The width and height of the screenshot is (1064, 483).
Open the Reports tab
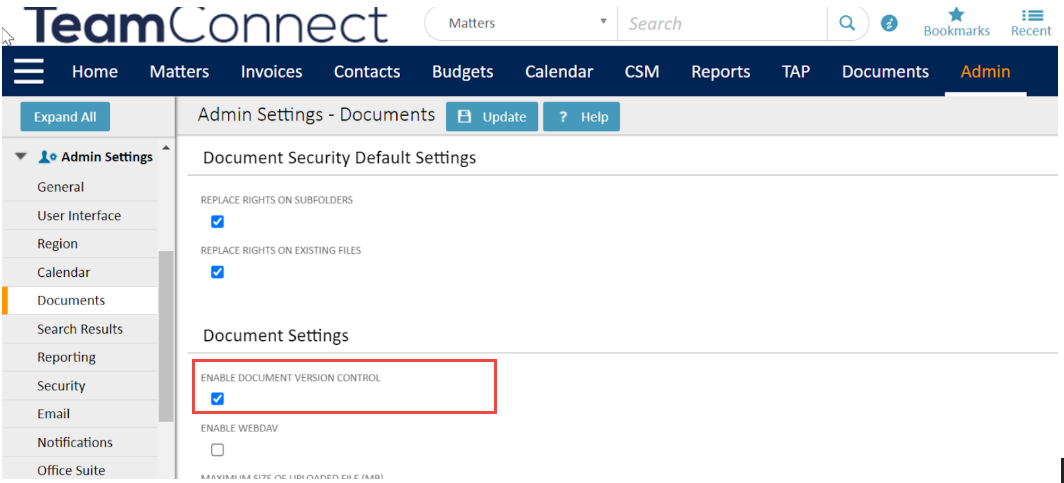721,72
